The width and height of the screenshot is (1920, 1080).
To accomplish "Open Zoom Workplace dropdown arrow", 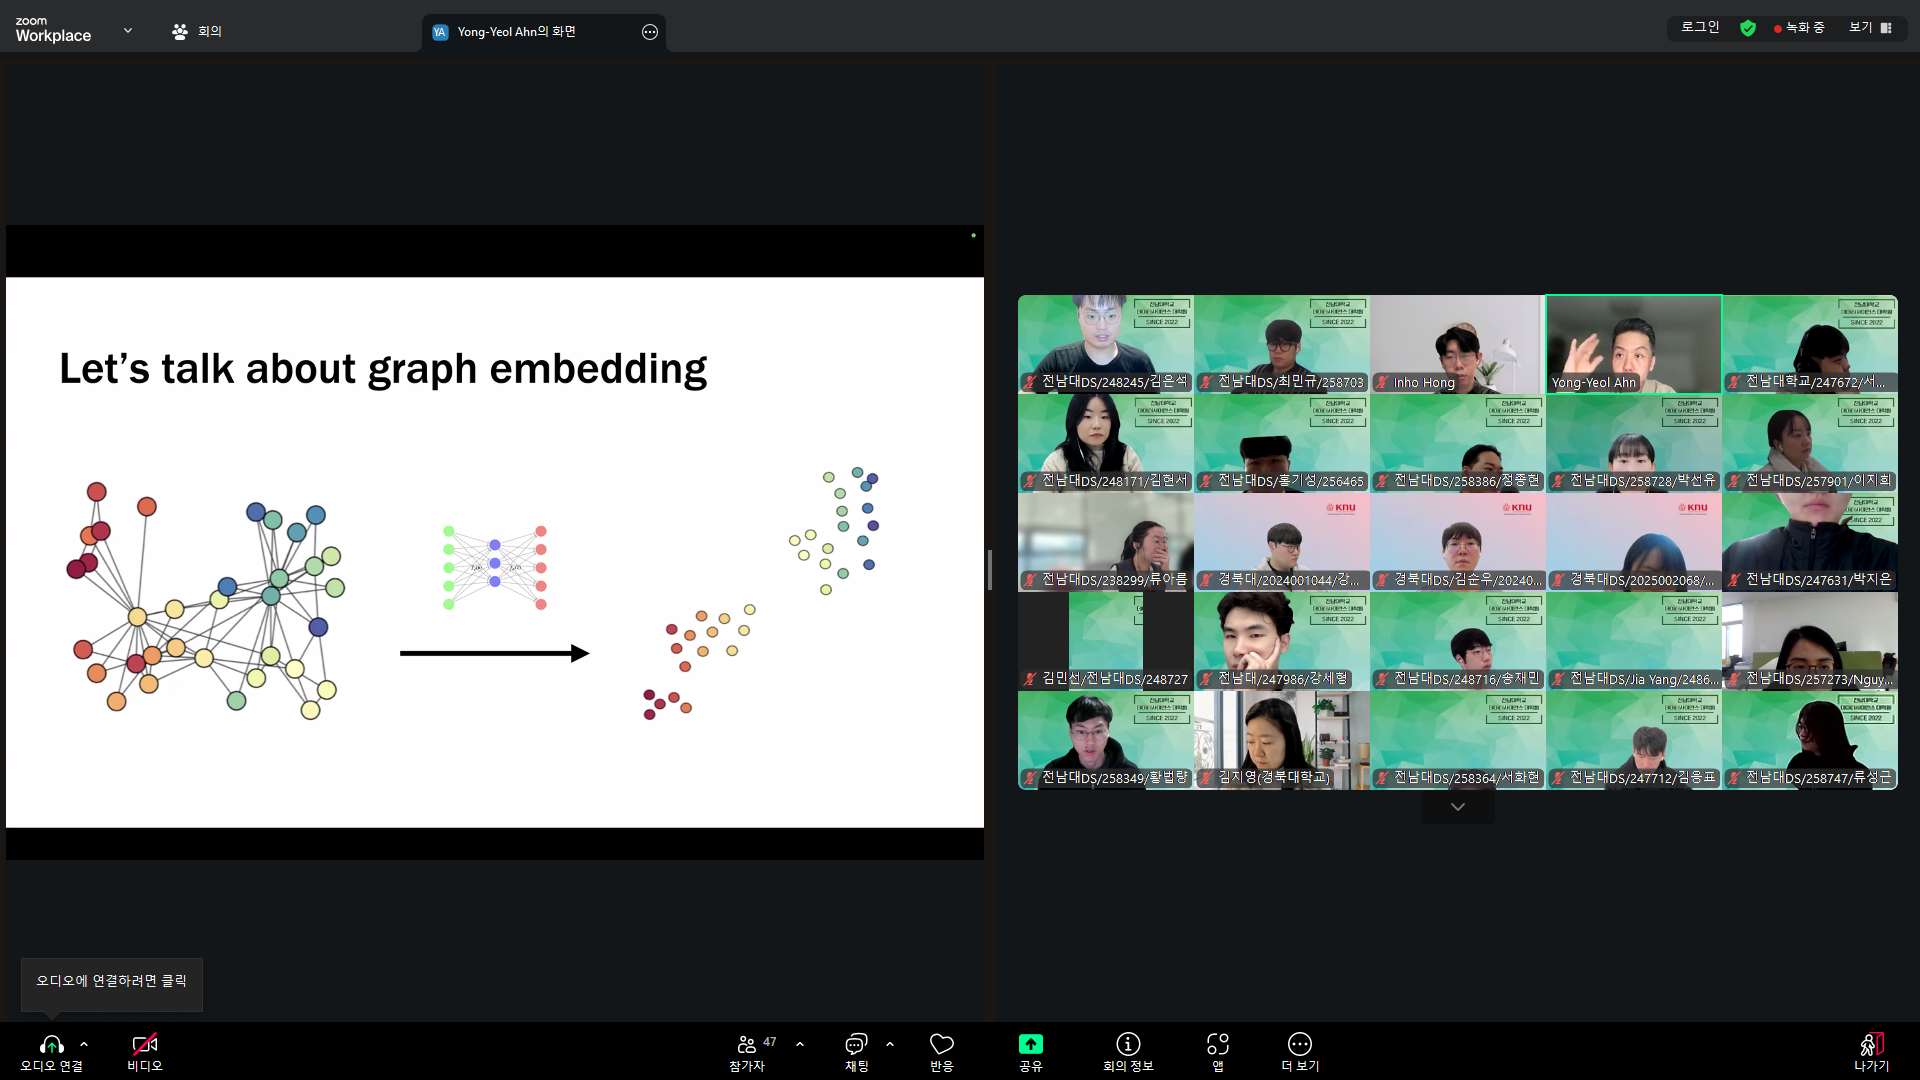I will pyautogui.click(x=128, y=31).
